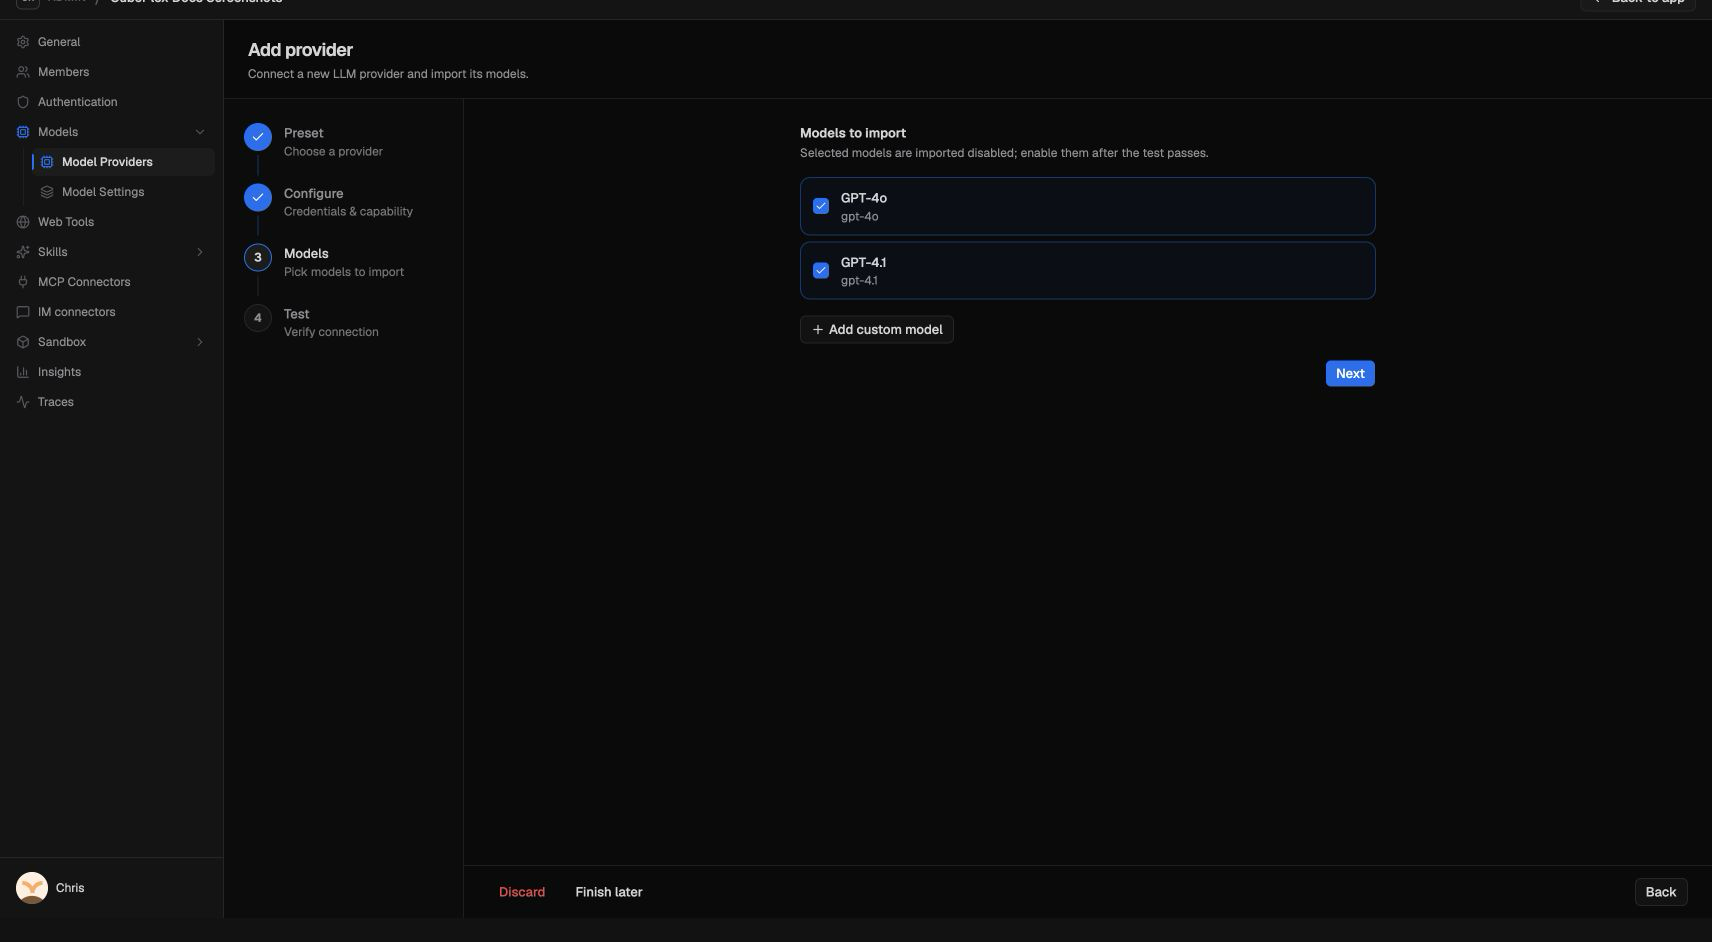Collapse the Models section chevron
This screenshot has height=942, width=1712.
200,132
